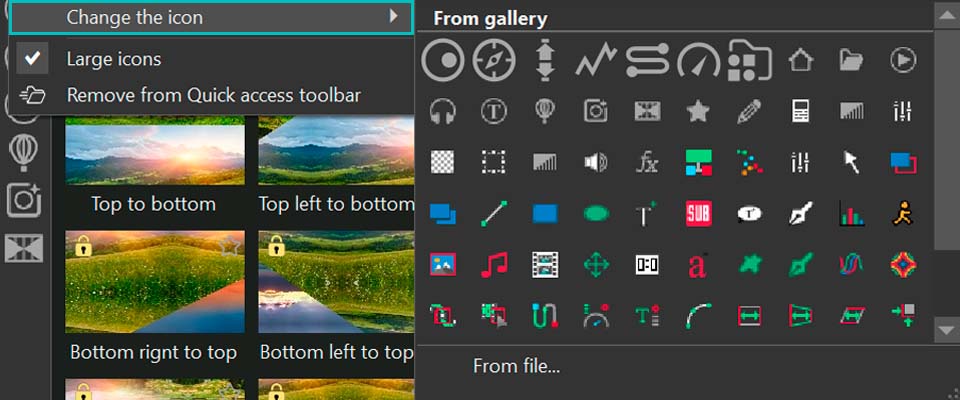Choose the 0:0 counter icon

pos(647,265)
